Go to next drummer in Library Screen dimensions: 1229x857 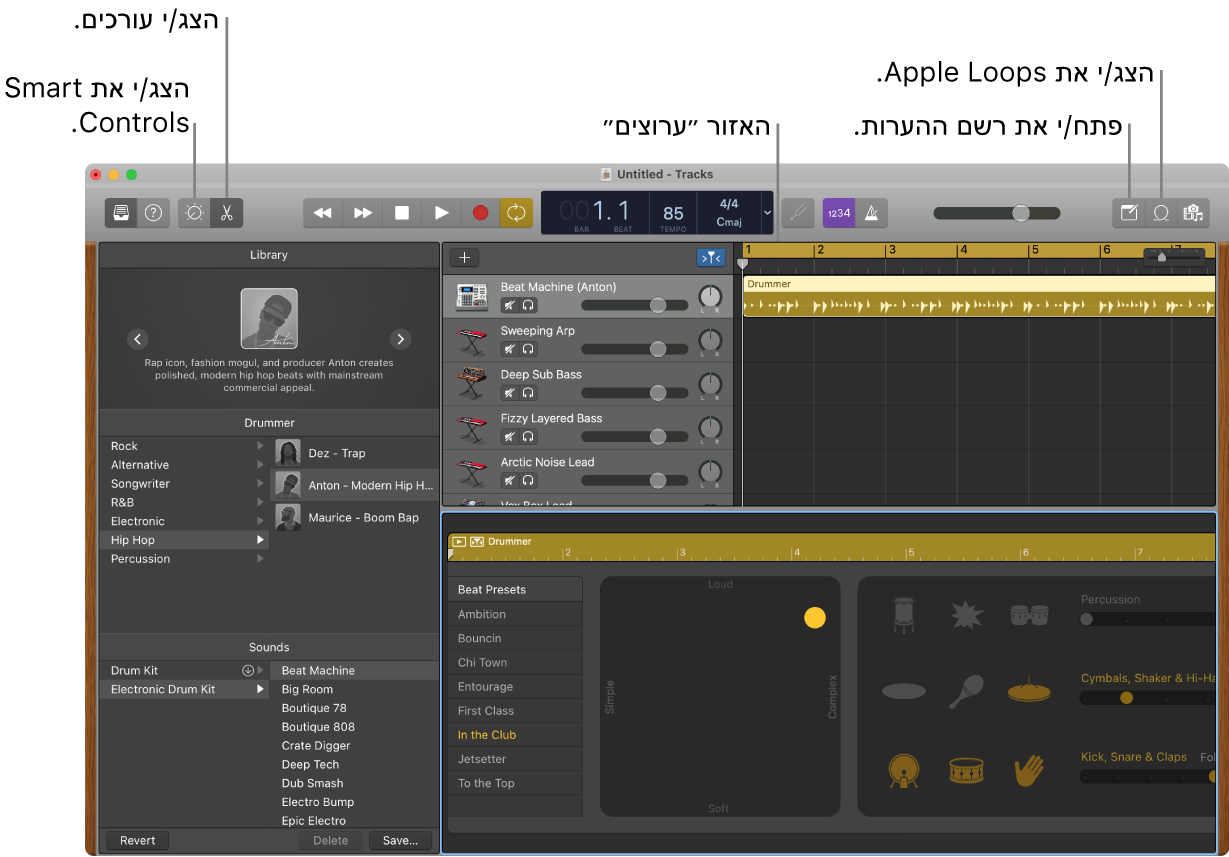[x=400, y=339]
